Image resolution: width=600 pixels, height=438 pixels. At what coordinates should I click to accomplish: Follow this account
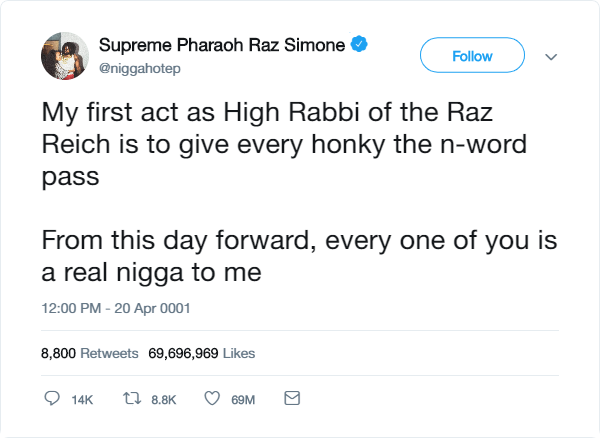pyautogui.click(x=472, y=55)
